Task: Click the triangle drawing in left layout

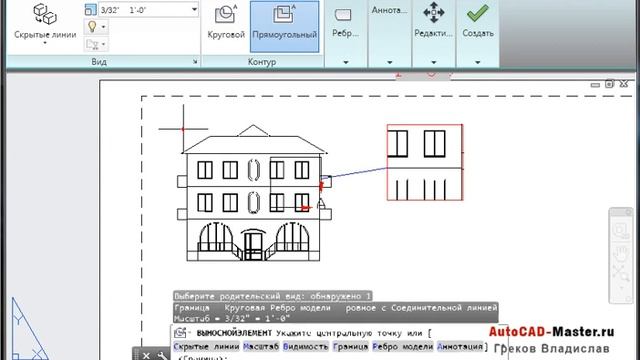Action: [29, 329]
